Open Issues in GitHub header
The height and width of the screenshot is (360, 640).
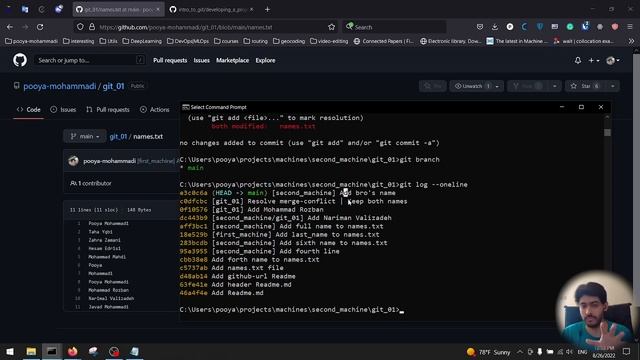click(x=202, y=60)
